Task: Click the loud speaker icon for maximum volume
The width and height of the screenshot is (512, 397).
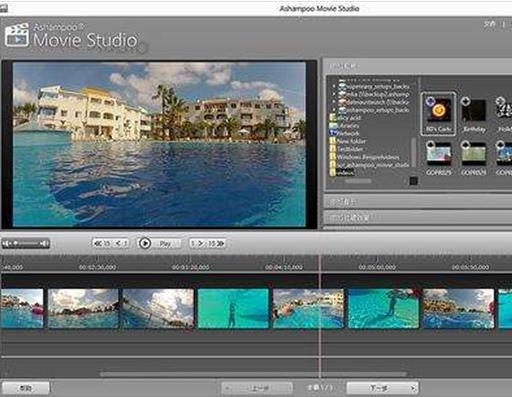Action: pyautogui.click(x=44, y=244)
